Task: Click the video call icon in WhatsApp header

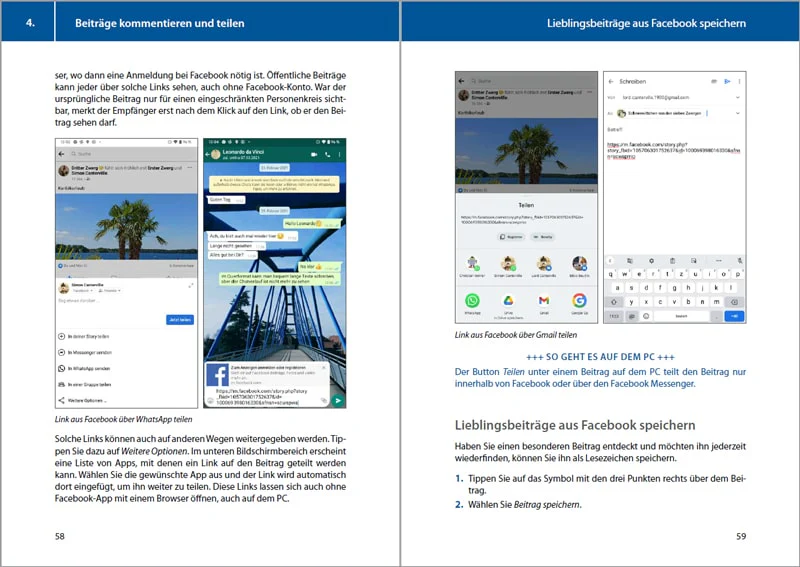Action: click(314, 154)
